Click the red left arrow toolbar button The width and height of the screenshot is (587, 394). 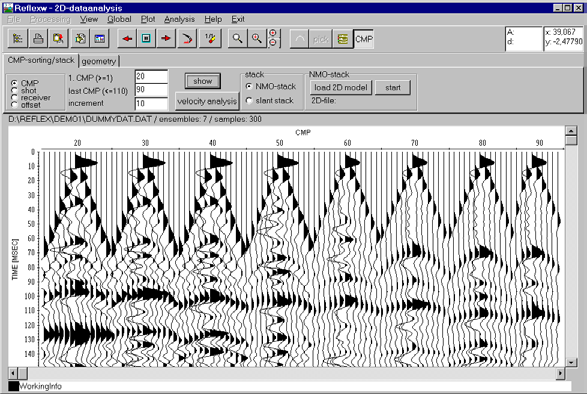click(127, 39)
